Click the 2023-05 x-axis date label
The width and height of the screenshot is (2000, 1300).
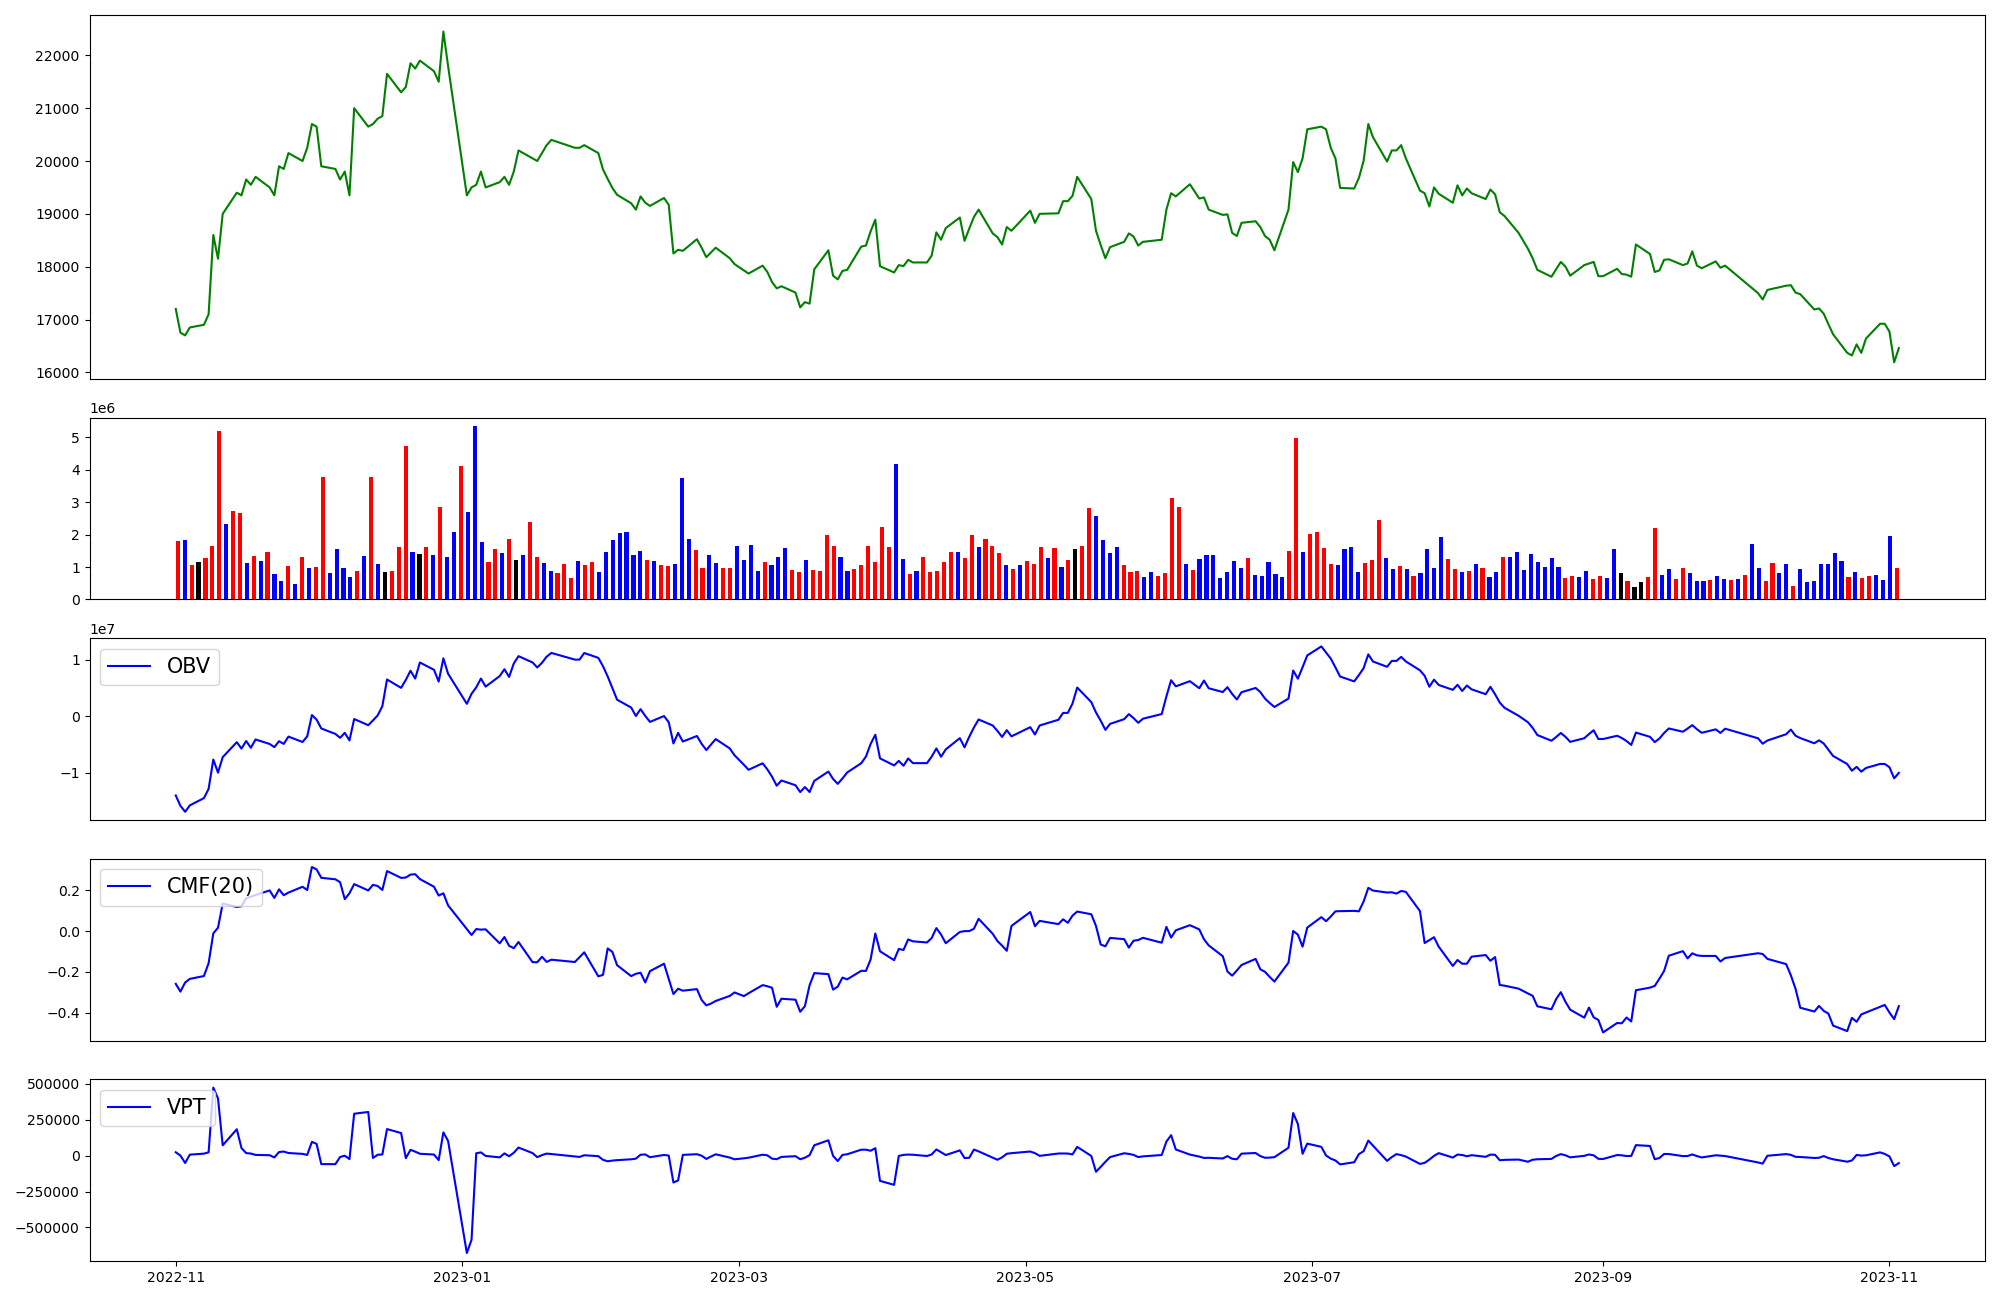coord(1025,1277)
